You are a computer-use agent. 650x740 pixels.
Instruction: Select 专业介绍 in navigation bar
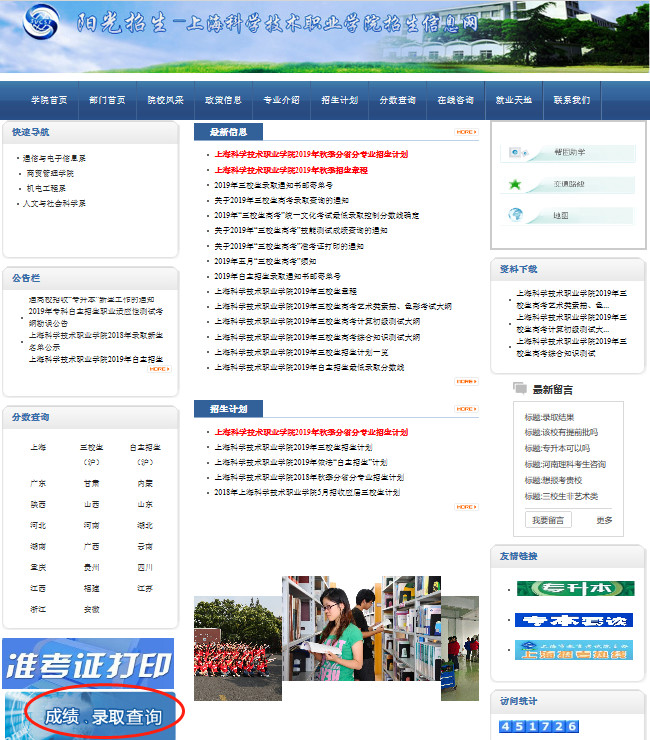point(281,100)
